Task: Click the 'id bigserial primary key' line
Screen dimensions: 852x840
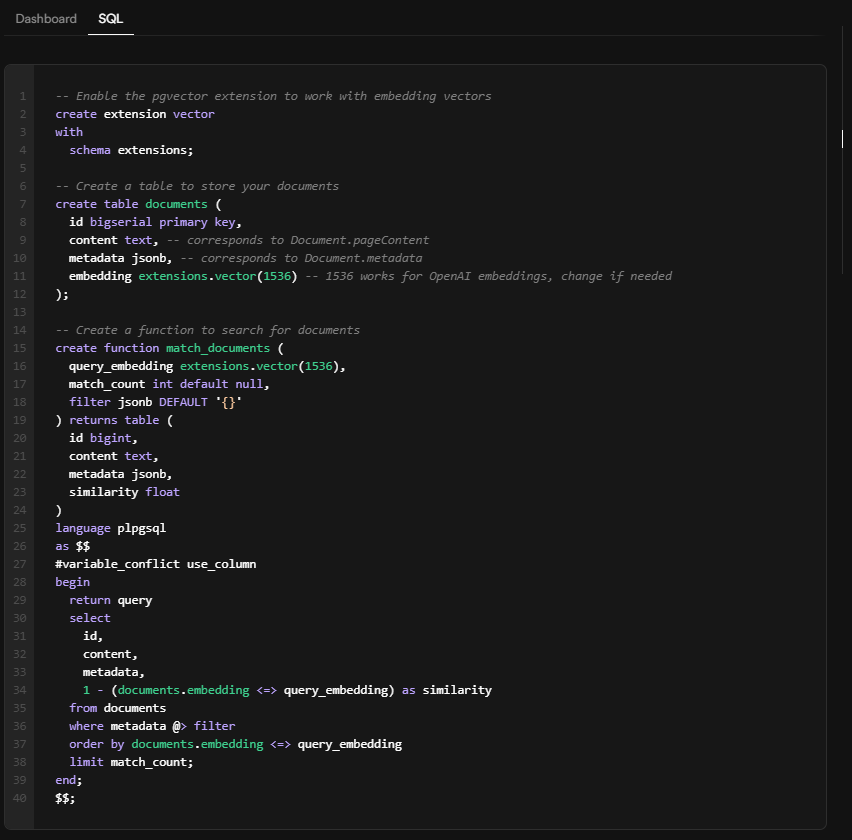Action: [155, 222]
